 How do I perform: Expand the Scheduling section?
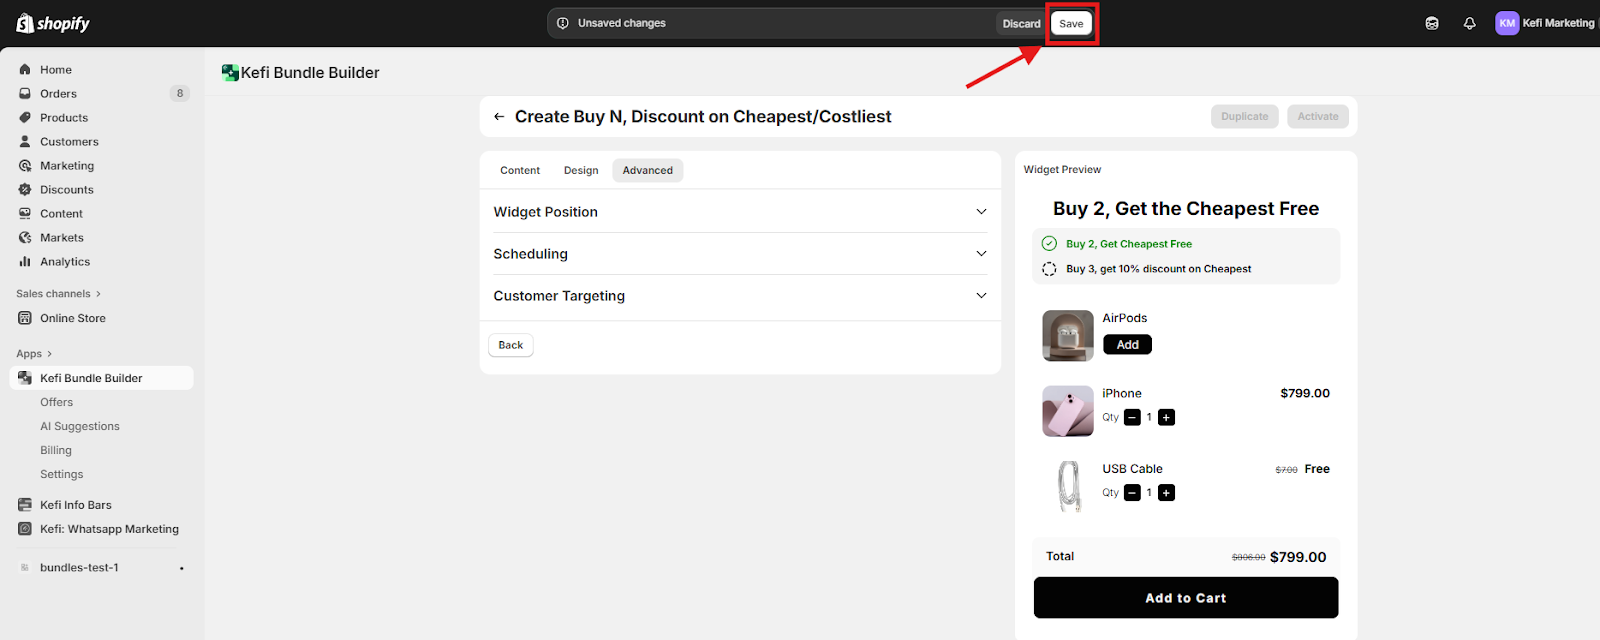(x=740, y=254)
